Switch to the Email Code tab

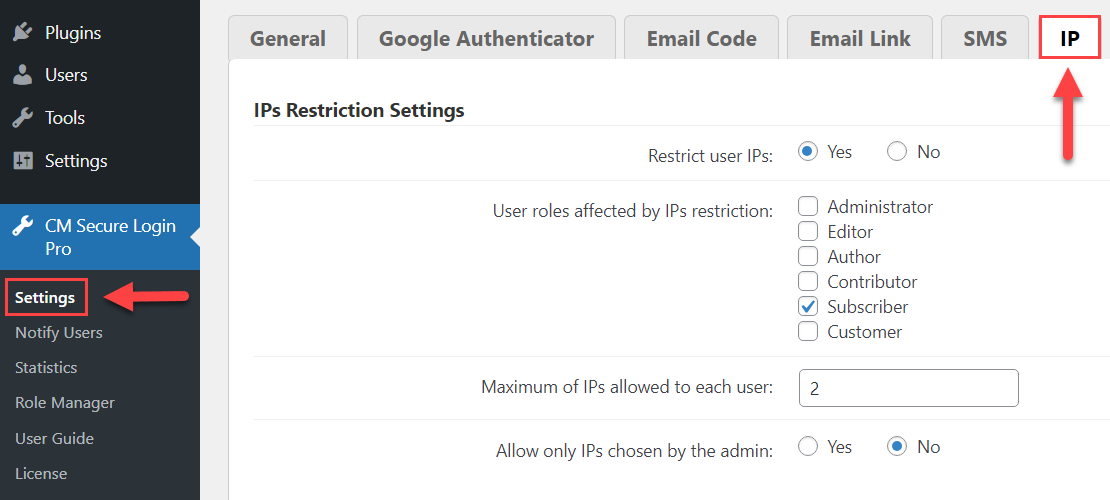pyautogui.click(x=702, y=38)
